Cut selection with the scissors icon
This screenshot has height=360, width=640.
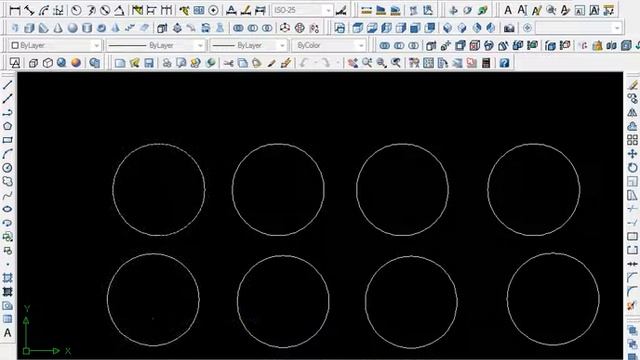pos(229,63)
